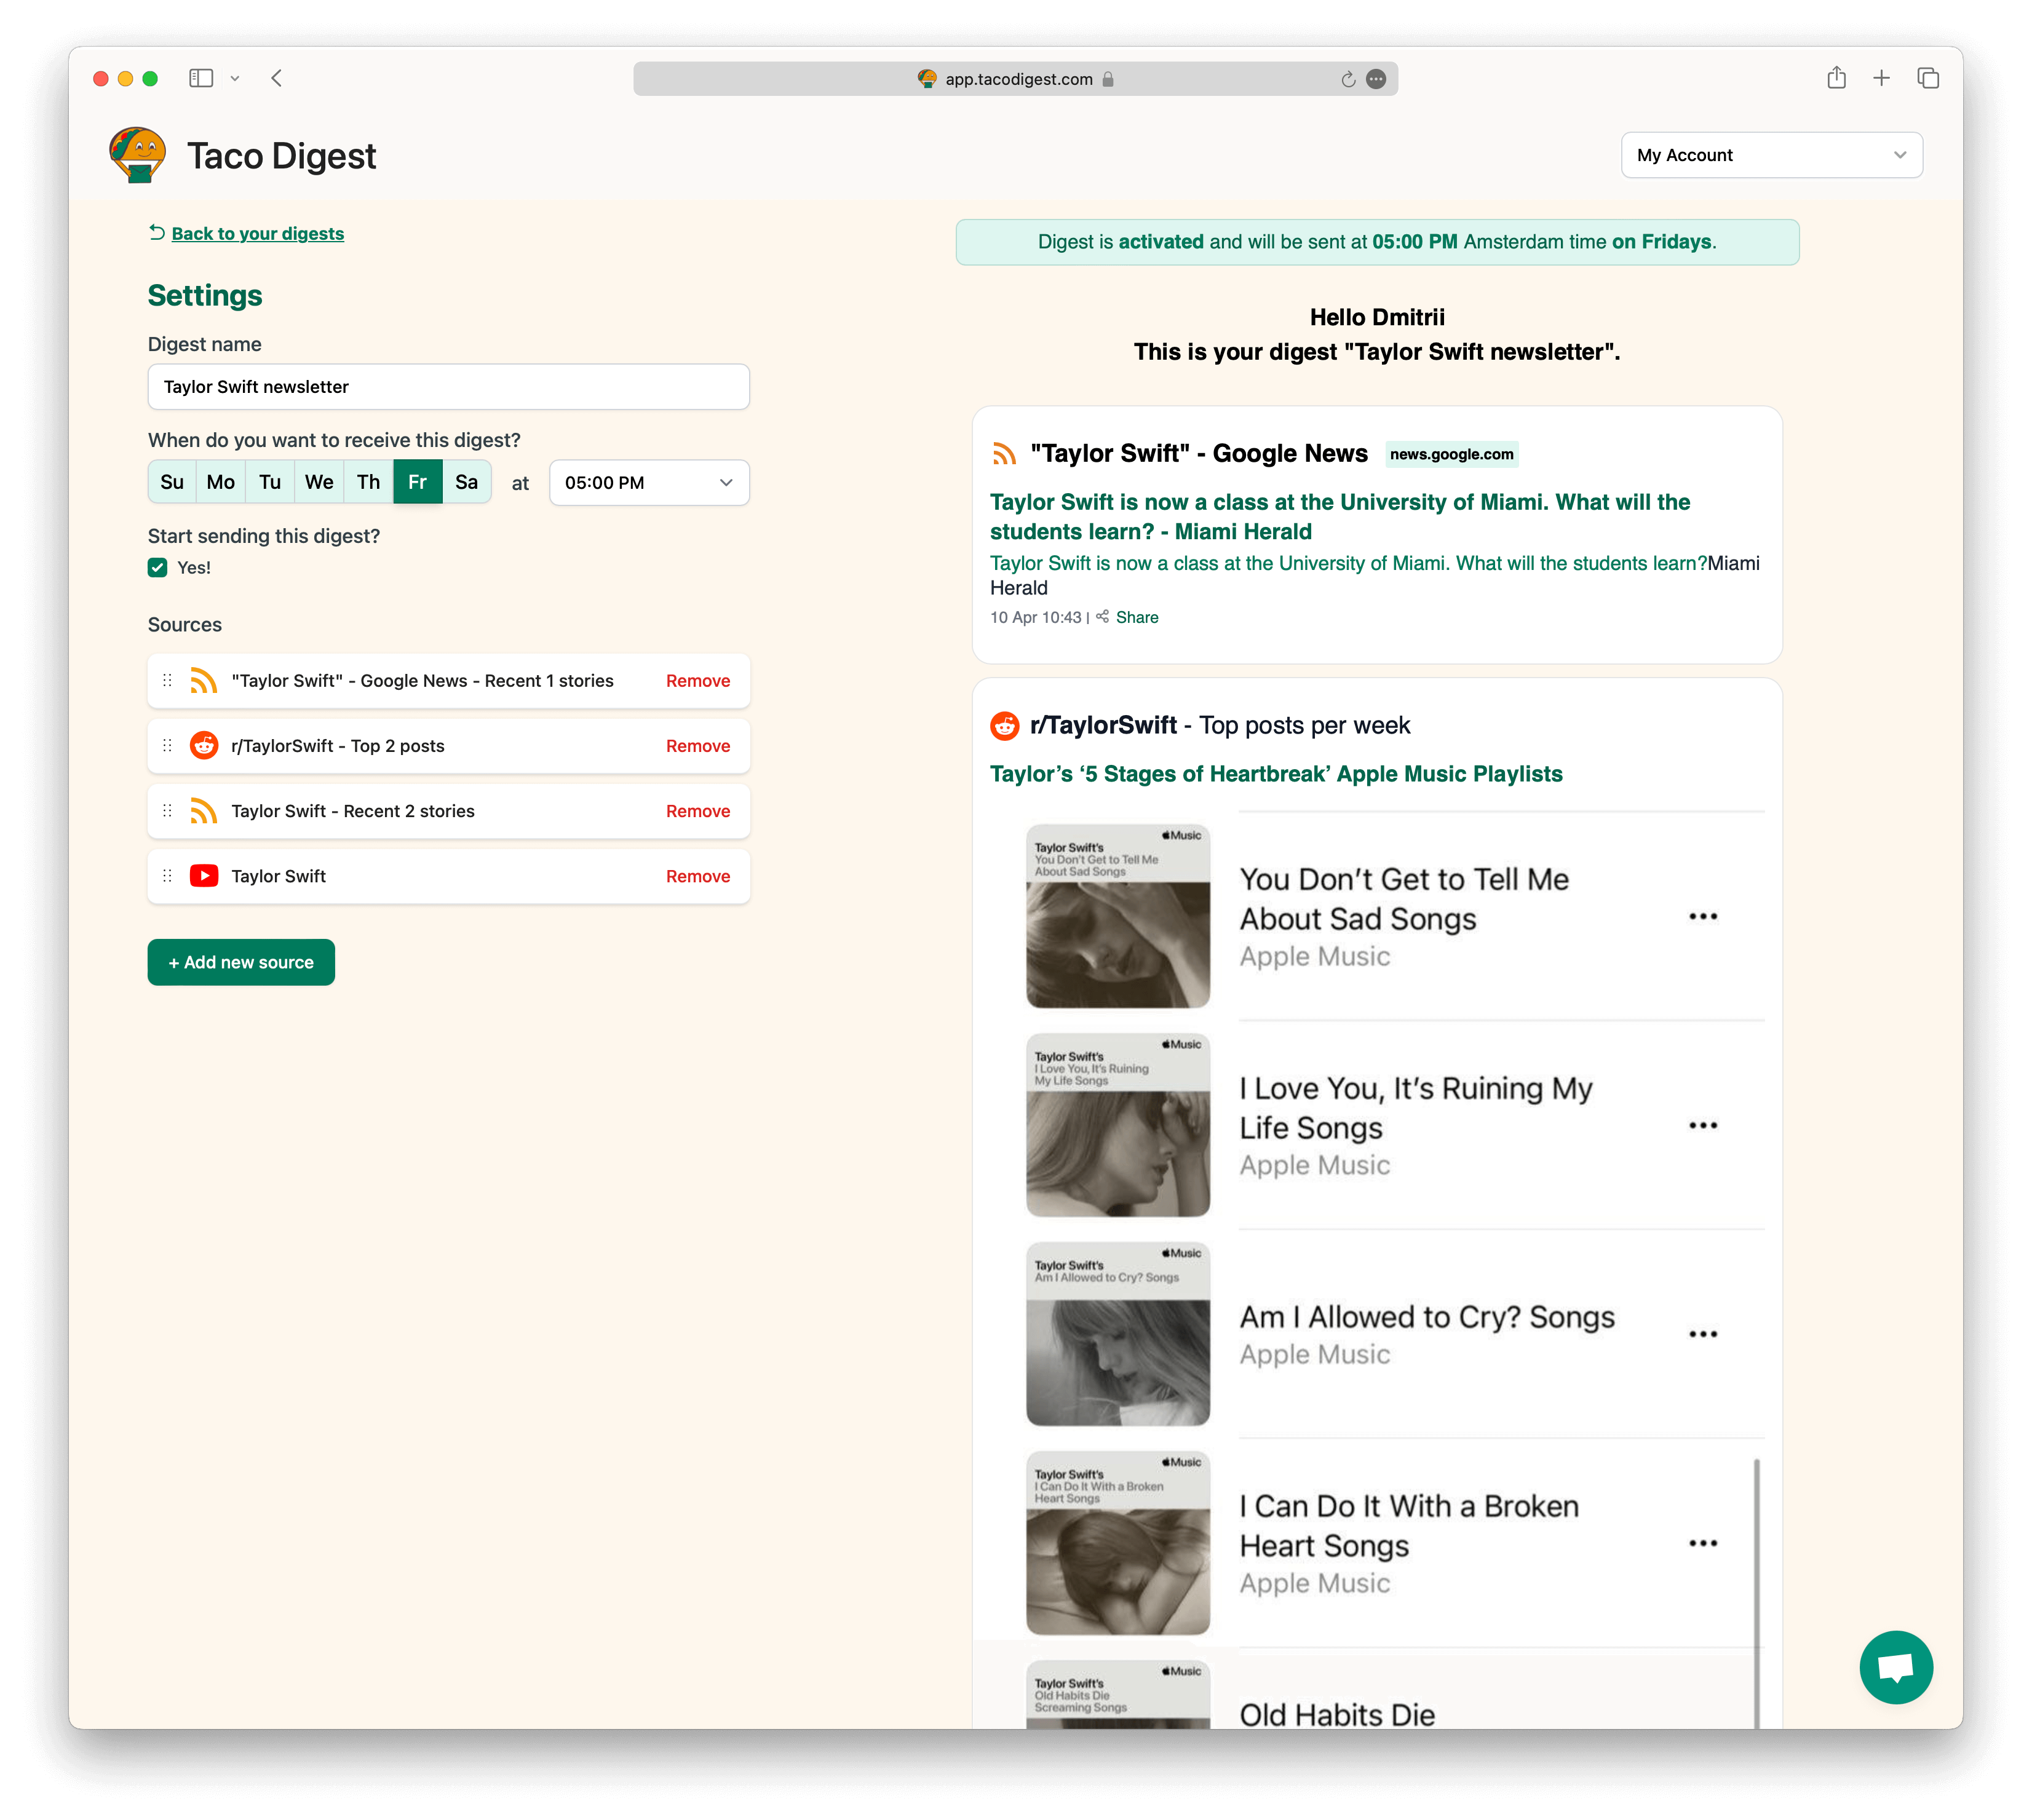Viewport: 2032px width, 1820px height.
Task: Click the Back to your digests link
Action: pyautogui.click(x=257, y=234)
